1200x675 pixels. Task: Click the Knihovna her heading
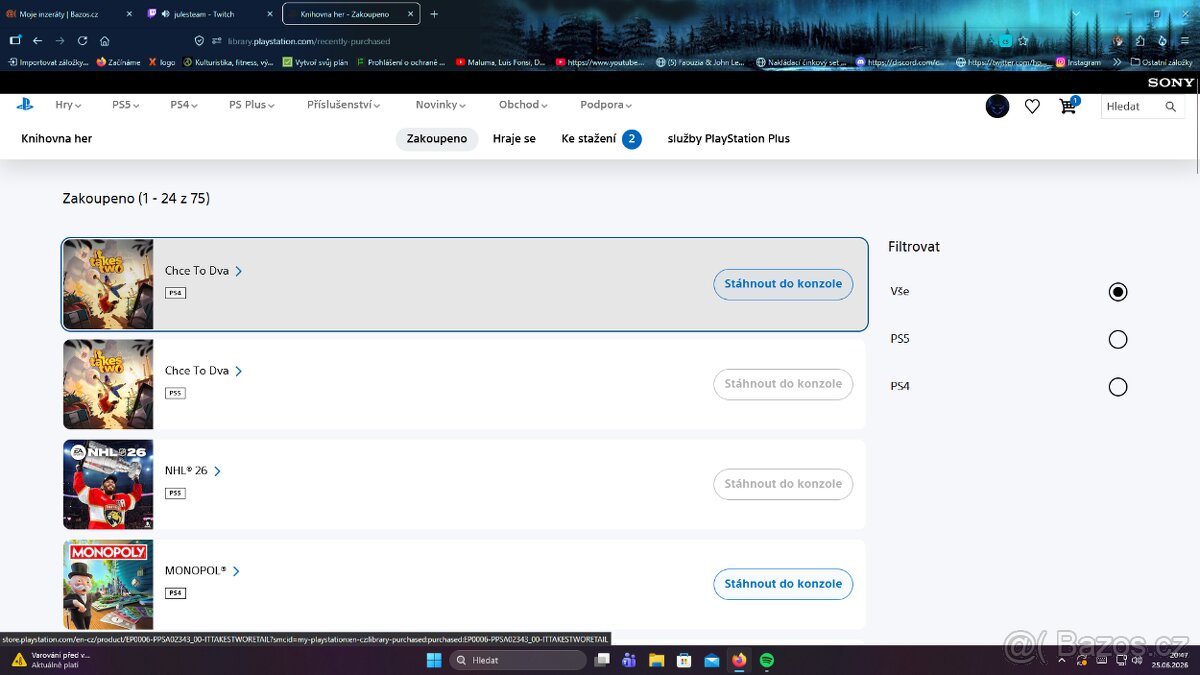[56, 139]
